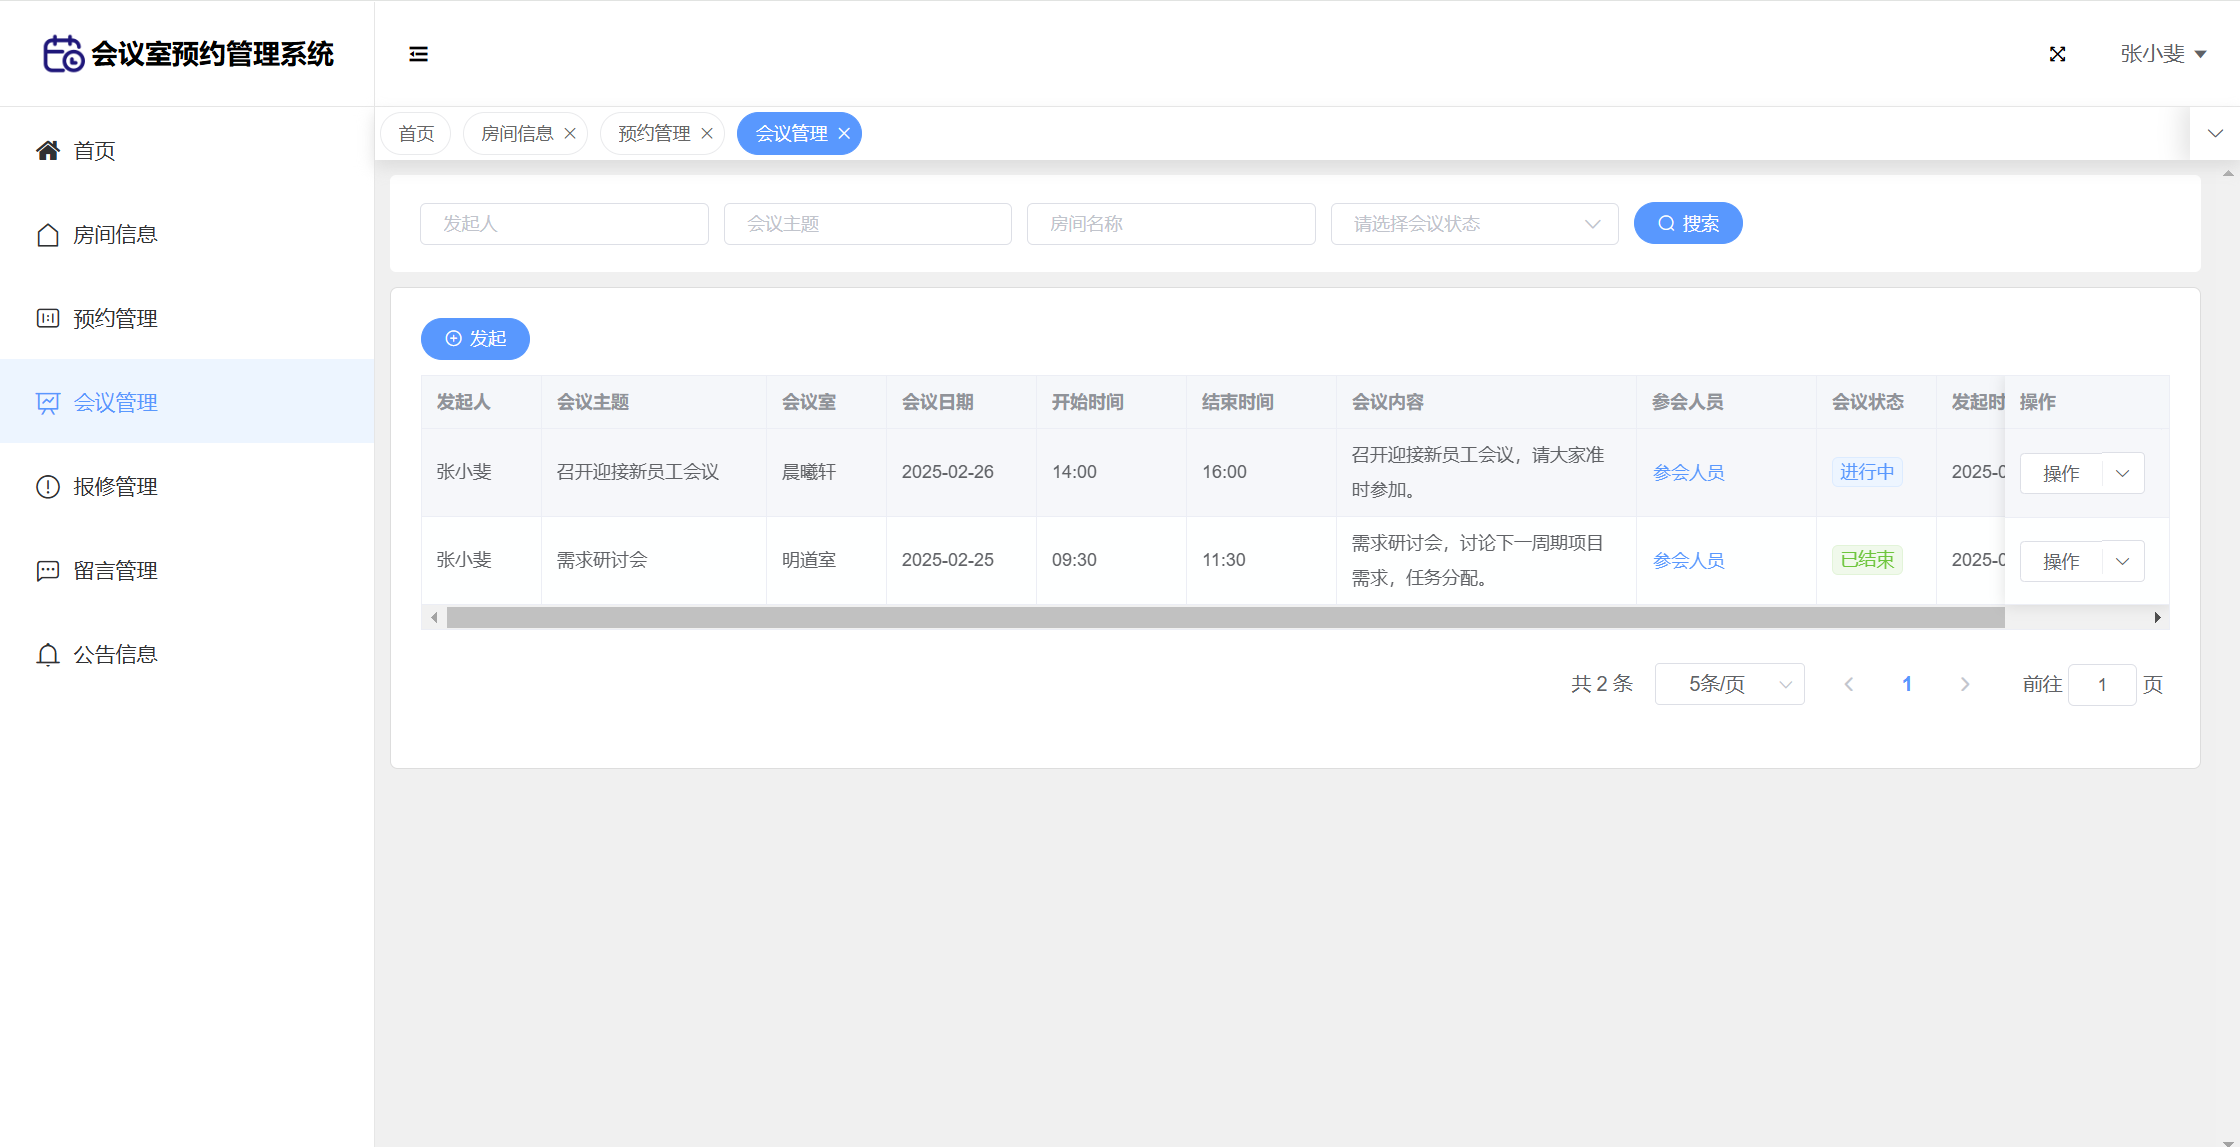Expand the 5条/页 page size selector
This screenshot has height=1147, width=2240.
[1729, 684]
